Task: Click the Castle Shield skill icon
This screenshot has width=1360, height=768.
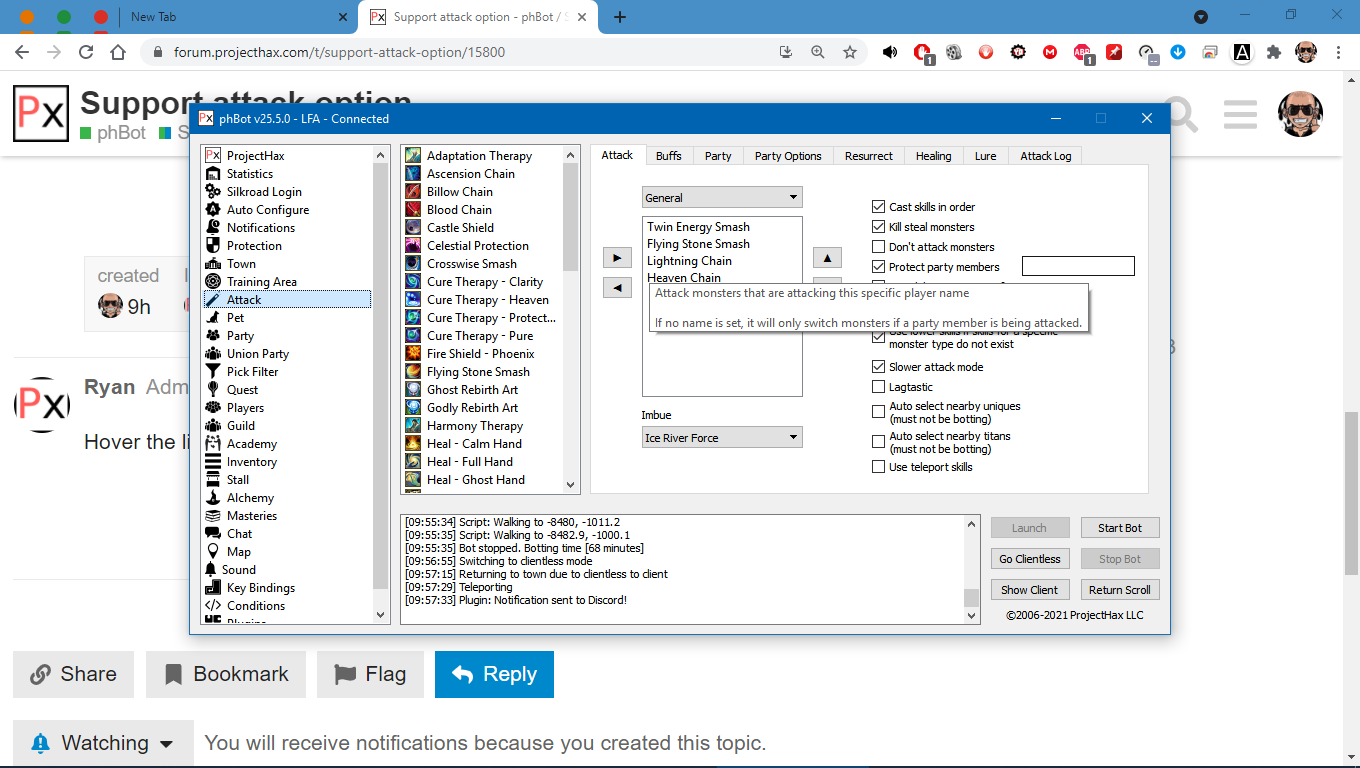Action: click(x=413, y=228)
